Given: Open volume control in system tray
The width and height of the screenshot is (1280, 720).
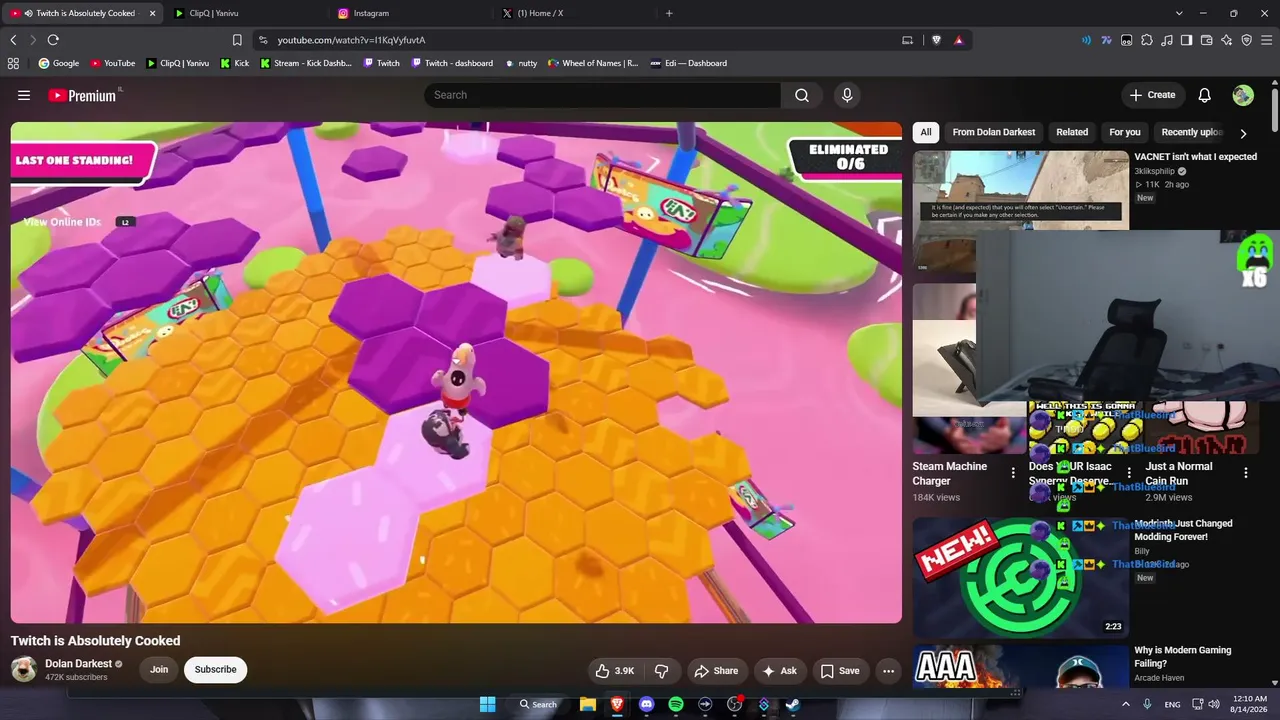Looking at the screenshot, I should click(1214, 704).
